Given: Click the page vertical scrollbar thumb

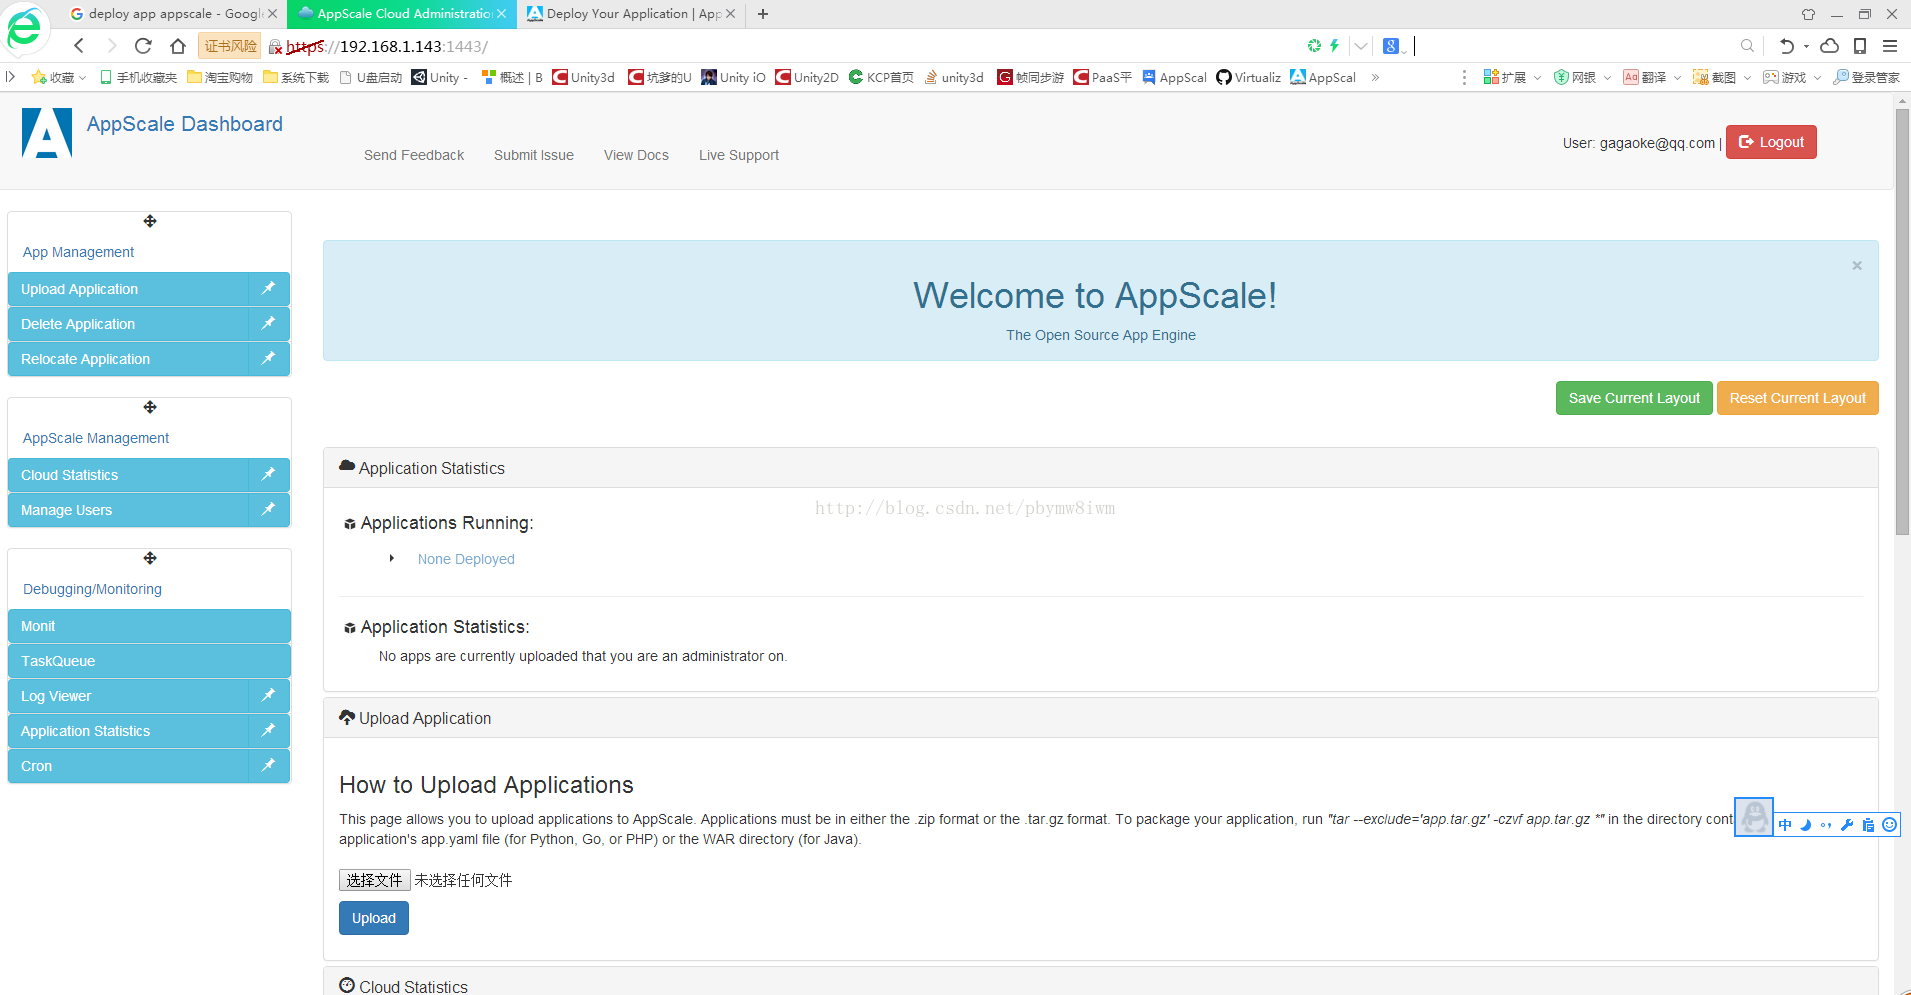Looking at the screenshot, I should 1902,320.
